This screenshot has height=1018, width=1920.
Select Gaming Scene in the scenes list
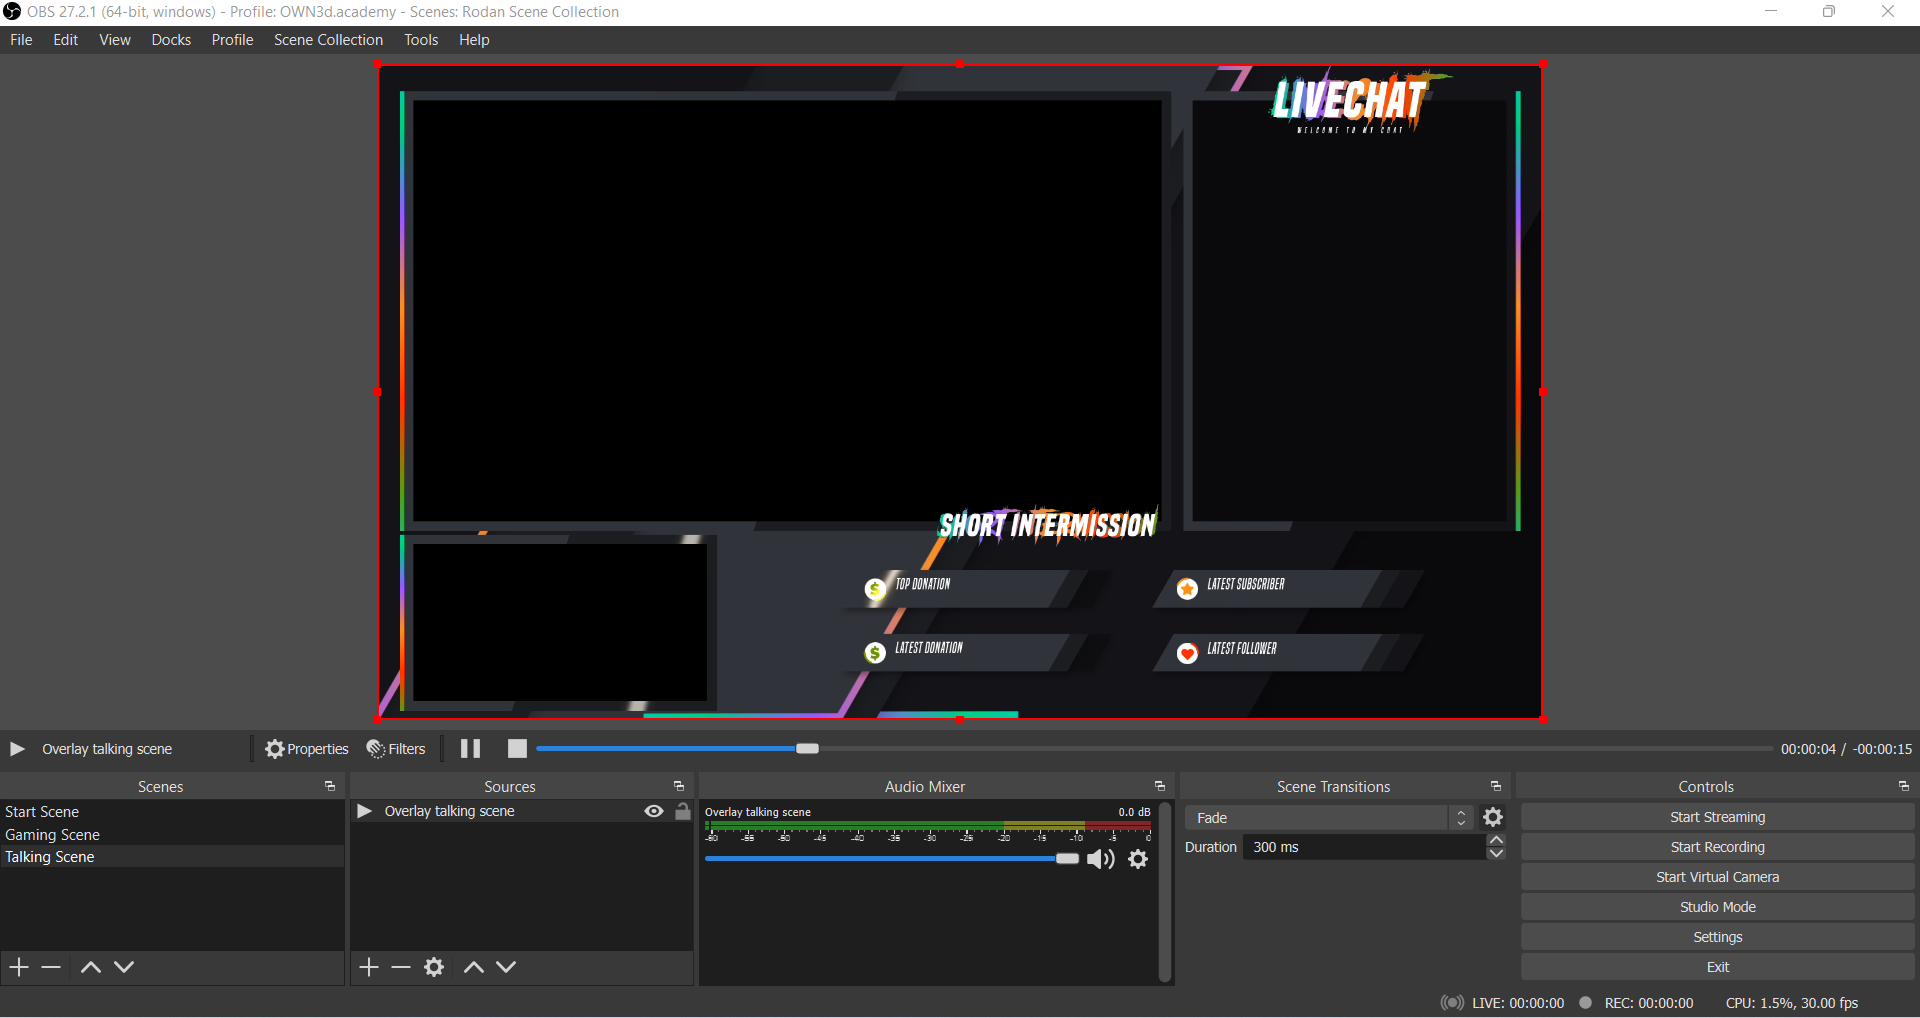point(53,835)
